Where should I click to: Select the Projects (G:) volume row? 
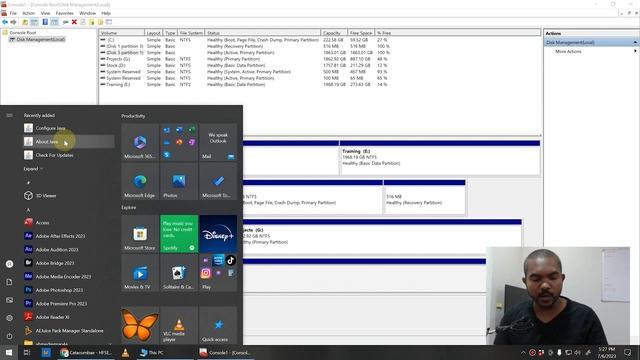[245, 59]
